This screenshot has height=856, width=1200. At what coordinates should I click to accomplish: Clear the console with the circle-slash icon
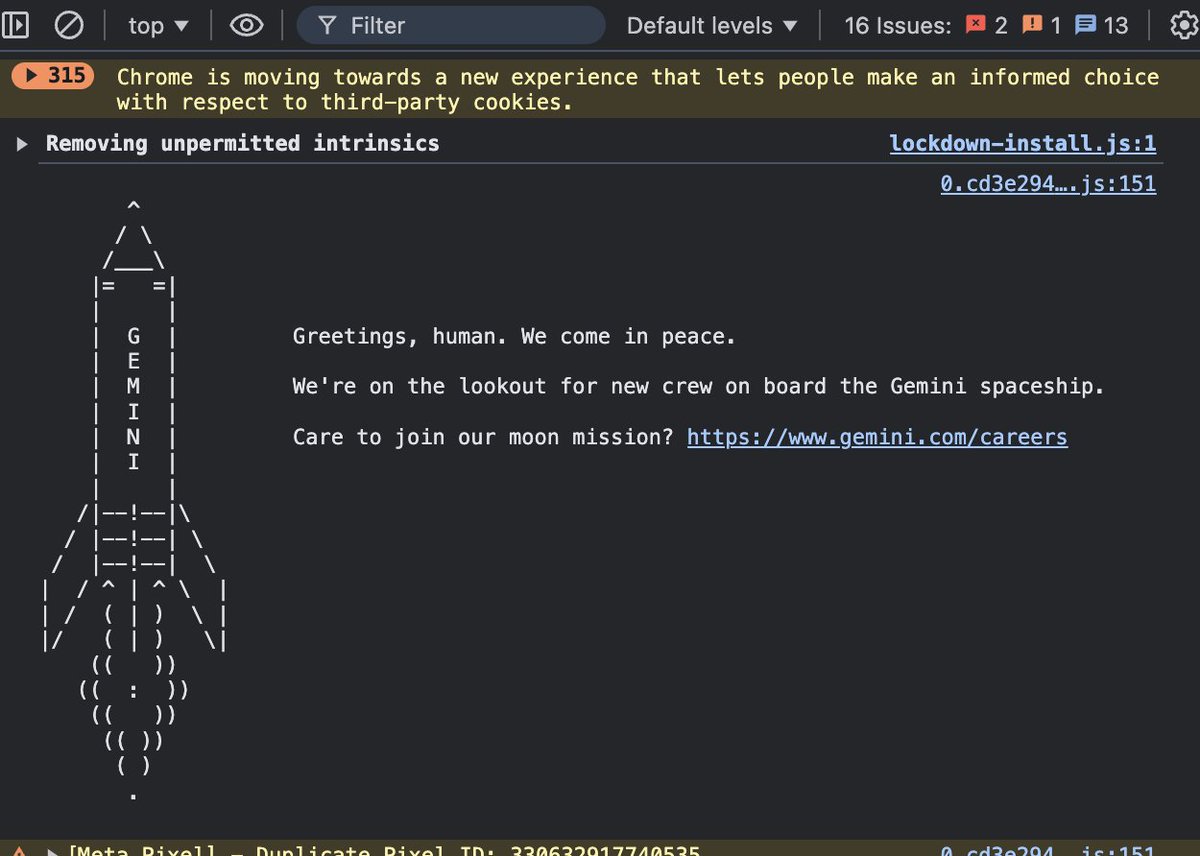tap(68, 25)
